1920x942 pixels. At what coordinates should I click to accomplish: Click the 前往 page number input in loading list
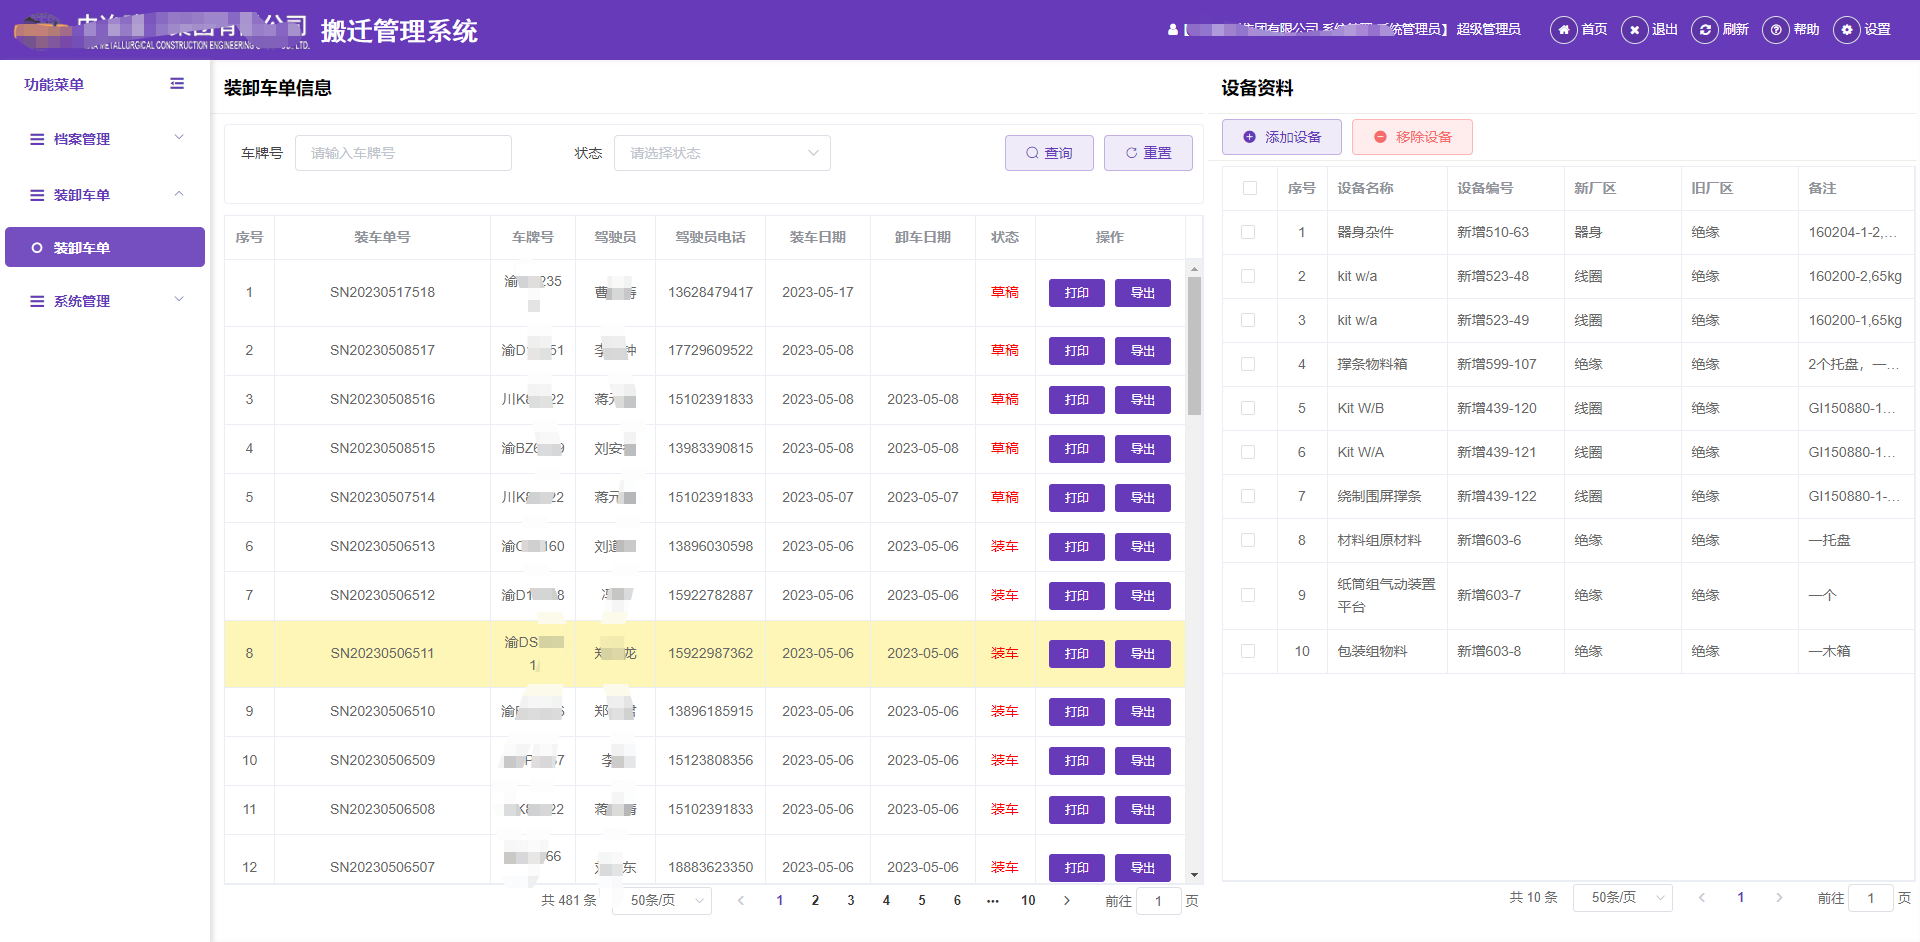1159,901
